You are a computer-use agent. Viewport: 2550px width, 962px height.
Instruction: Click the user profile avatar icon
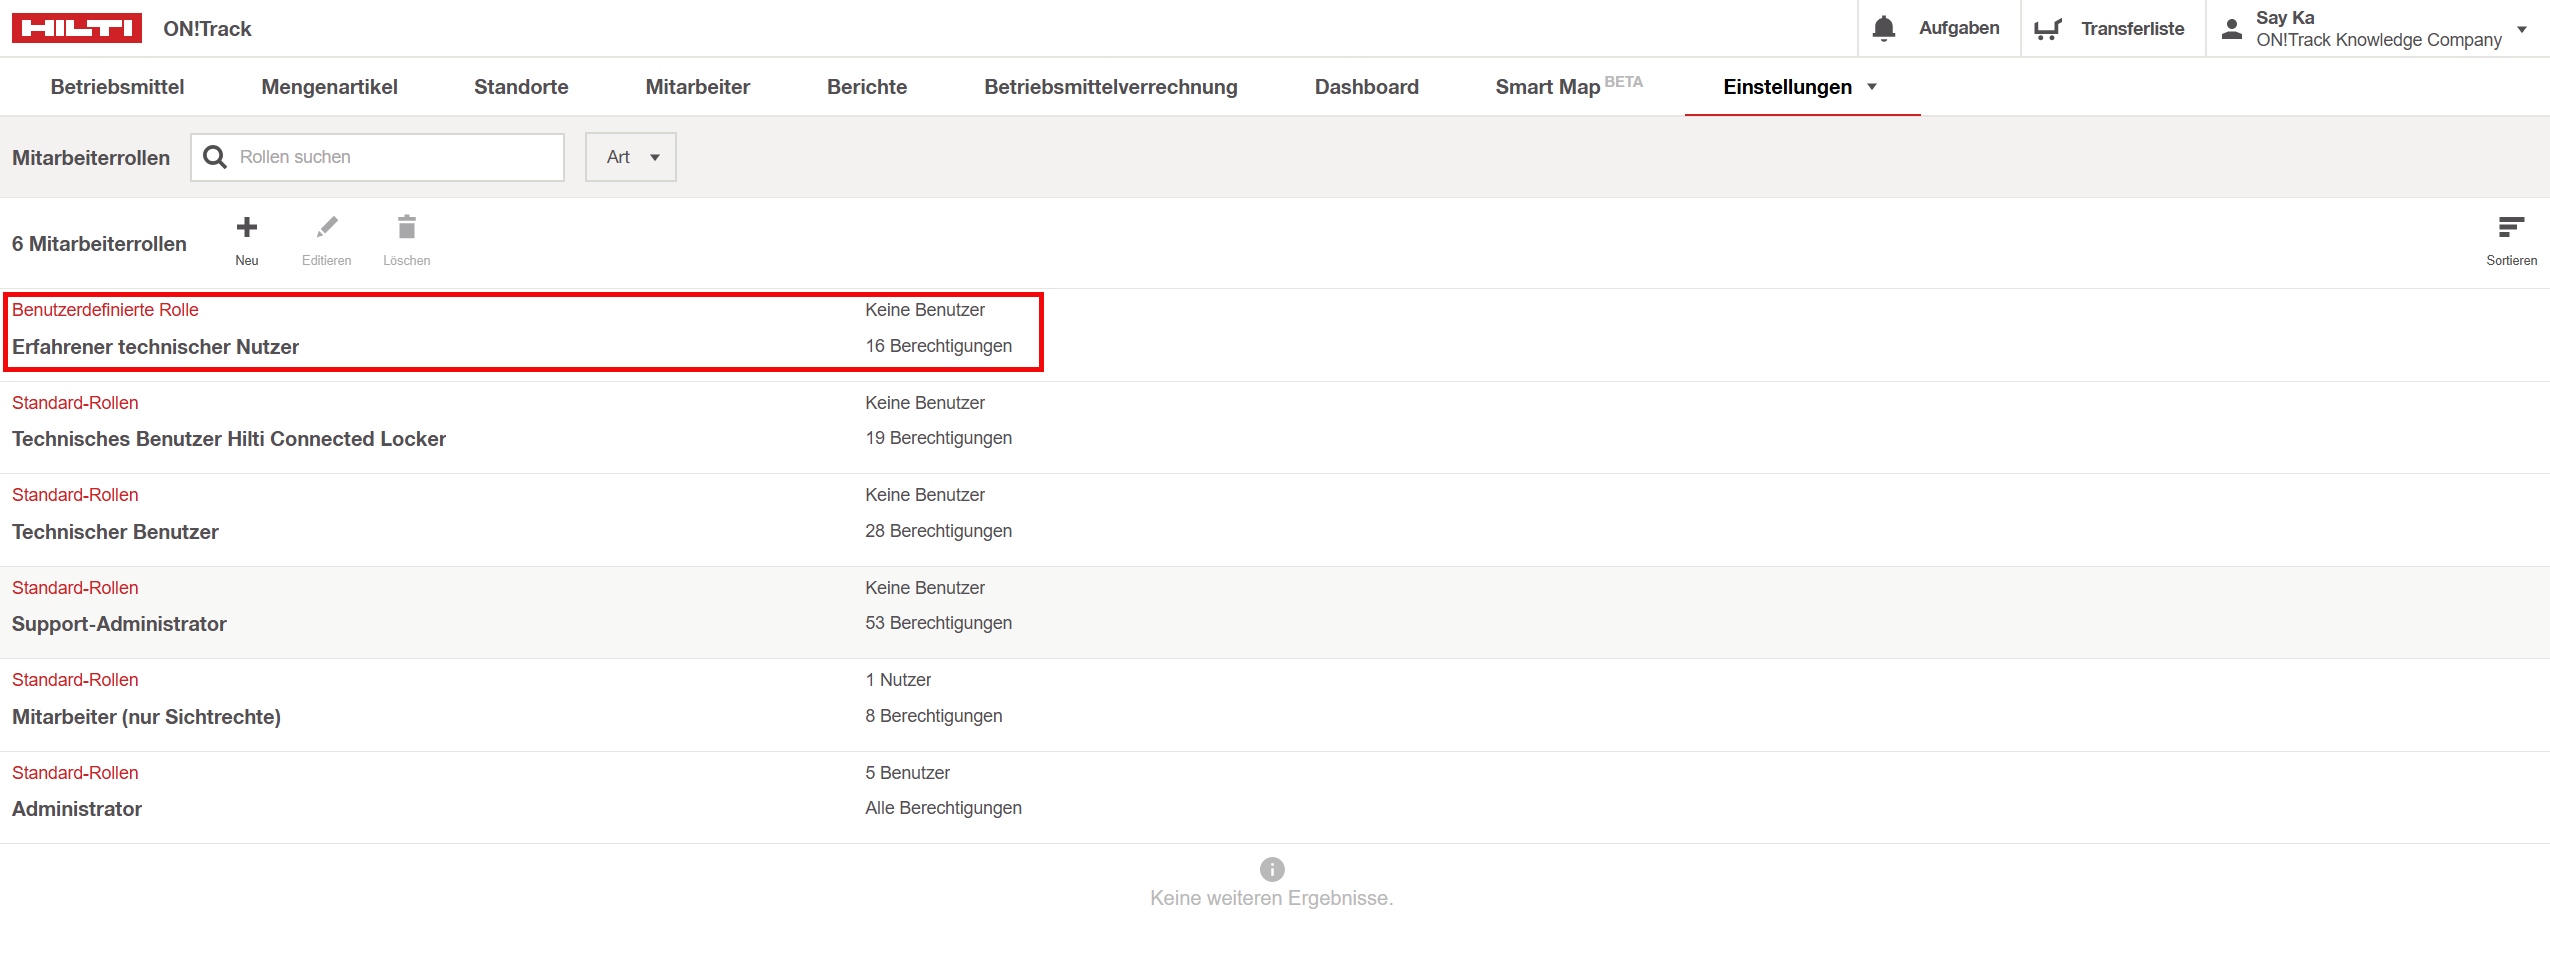click(2231, 29)
